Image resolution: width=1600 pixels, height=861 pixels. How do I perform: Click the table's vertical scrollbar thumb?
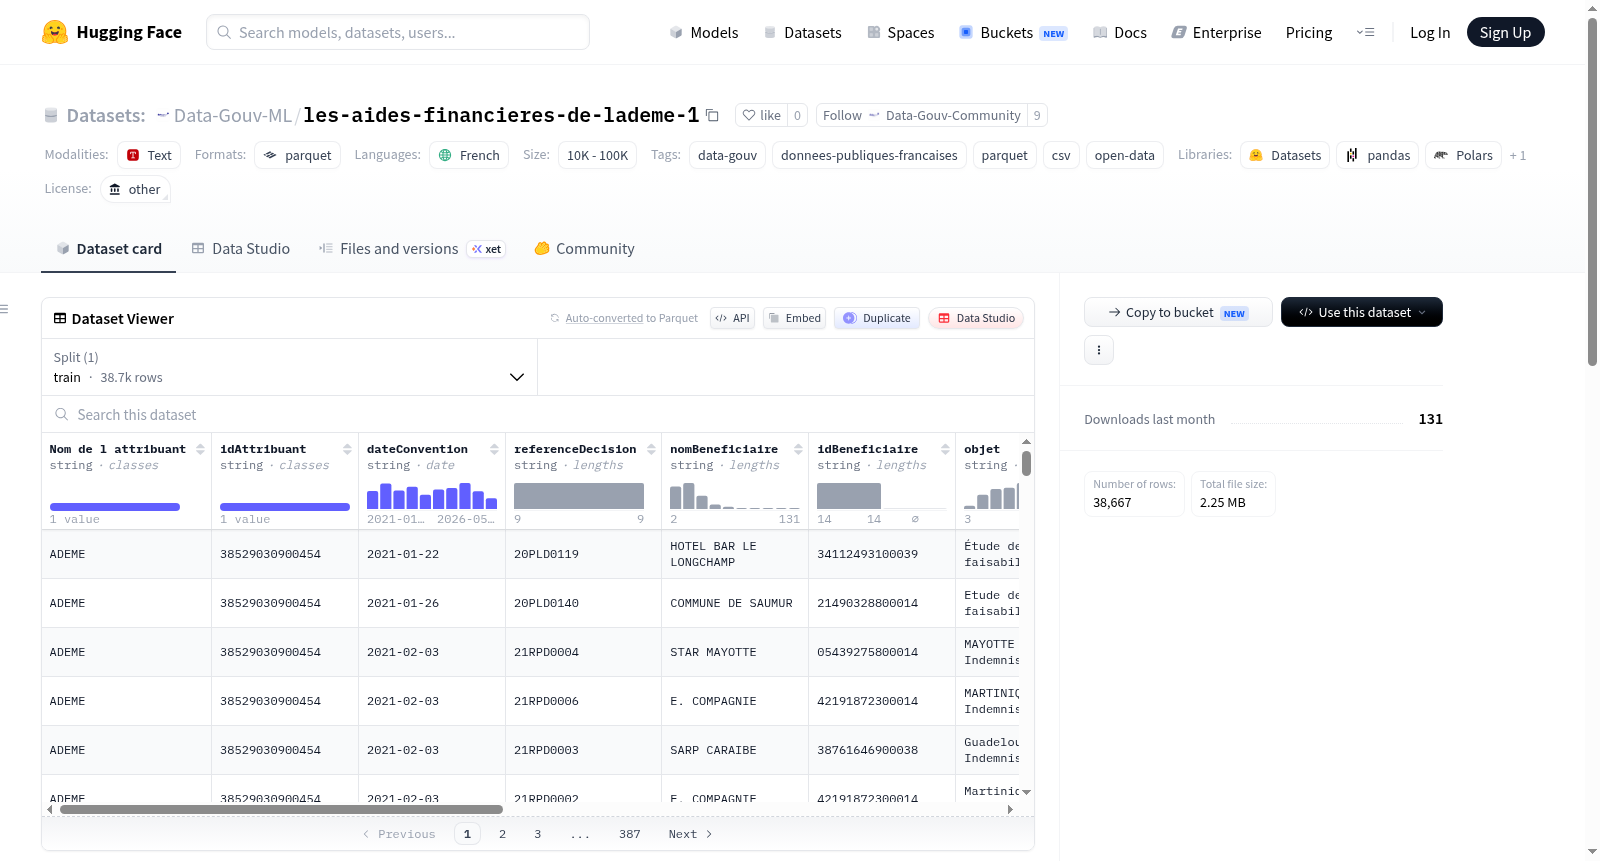[1026, 464]
